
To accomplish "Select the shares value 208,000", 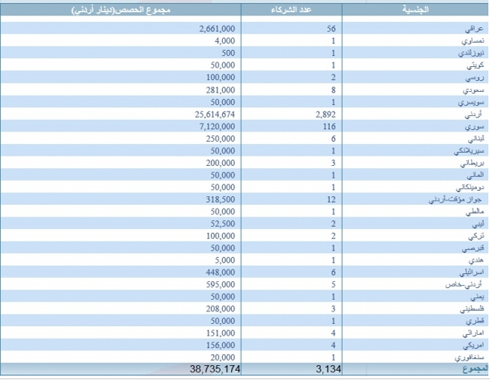I will coord(221,309).
